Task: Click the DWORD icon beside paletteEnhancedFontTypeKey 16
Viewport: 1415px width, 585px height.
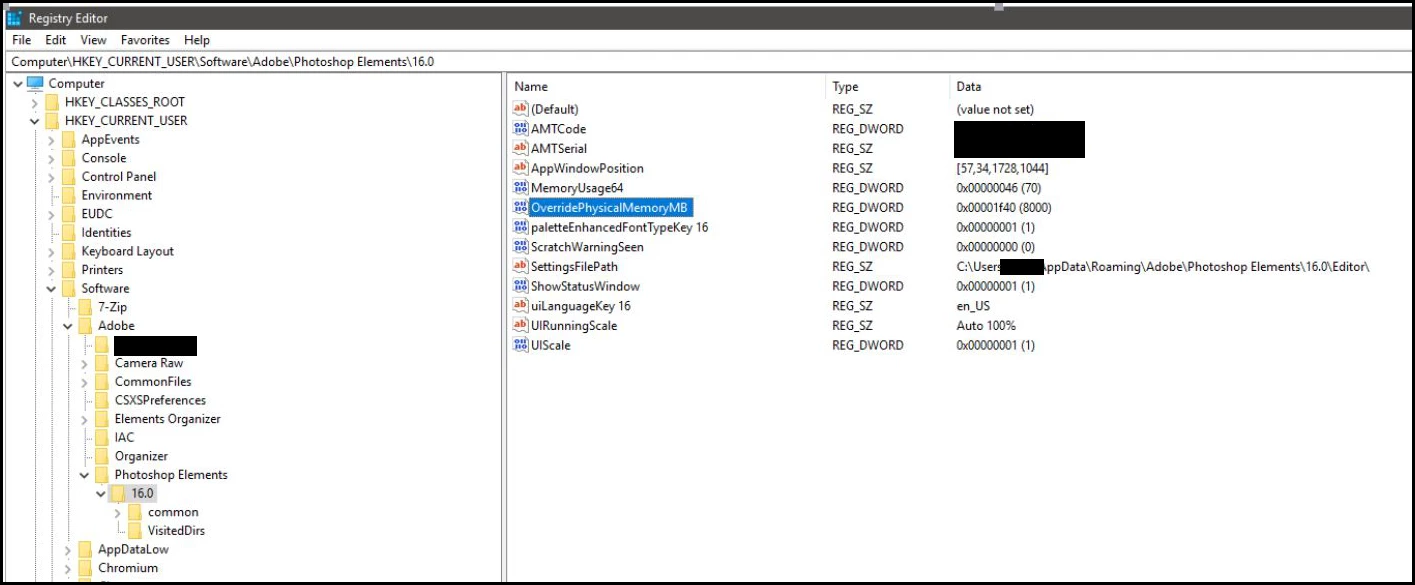Action: pos(520,227)
